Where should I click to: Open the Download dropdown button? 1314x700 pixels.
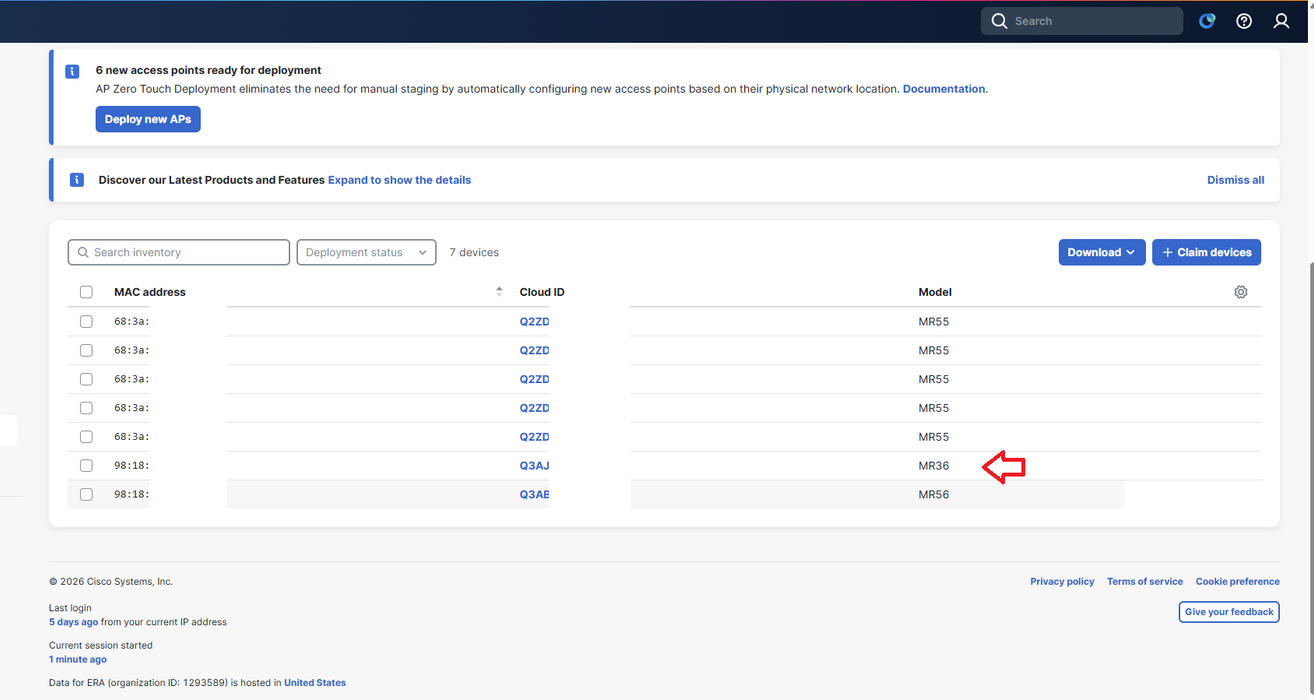1101,252
